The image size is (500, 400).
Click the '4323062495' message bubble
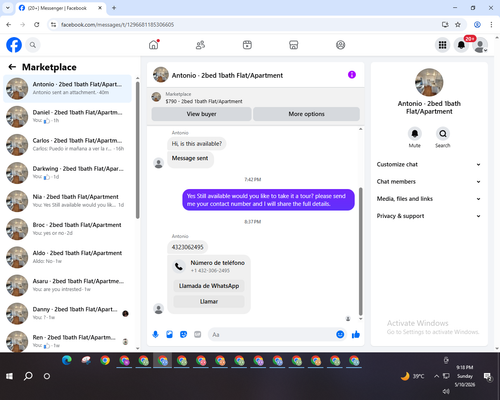[187, 247]
